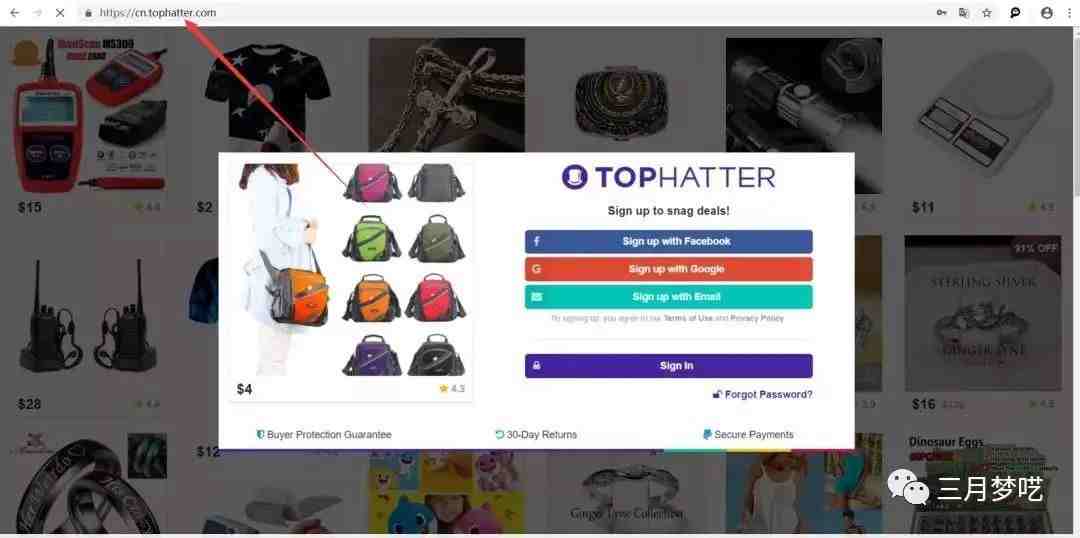Image resolution: width=1080 pixels, height=538 pixels.
Task: Open the saved password key icon
Action: point(941,12)
